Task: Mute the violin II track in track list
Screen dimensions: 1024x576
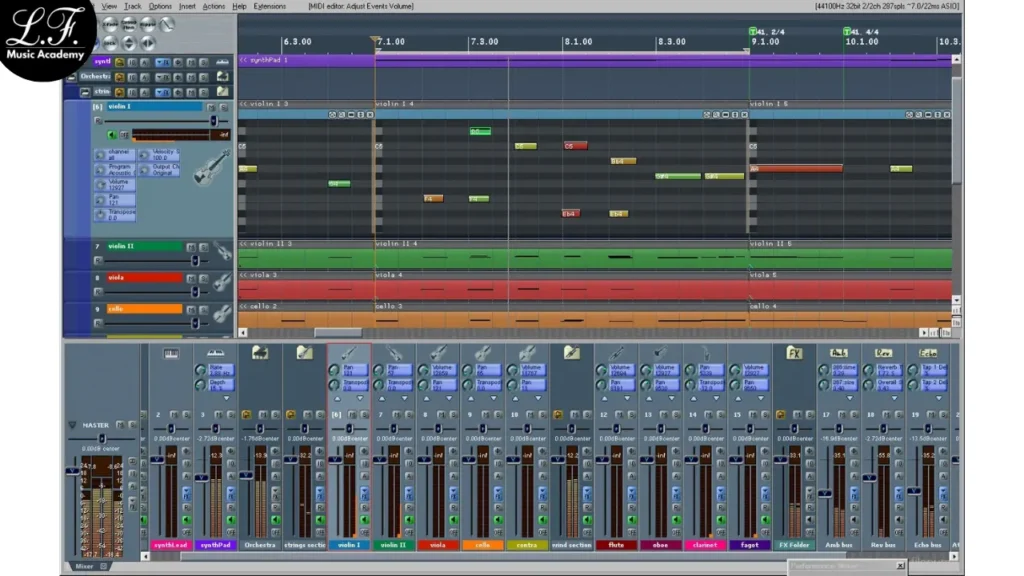Action: pos(191,246)
